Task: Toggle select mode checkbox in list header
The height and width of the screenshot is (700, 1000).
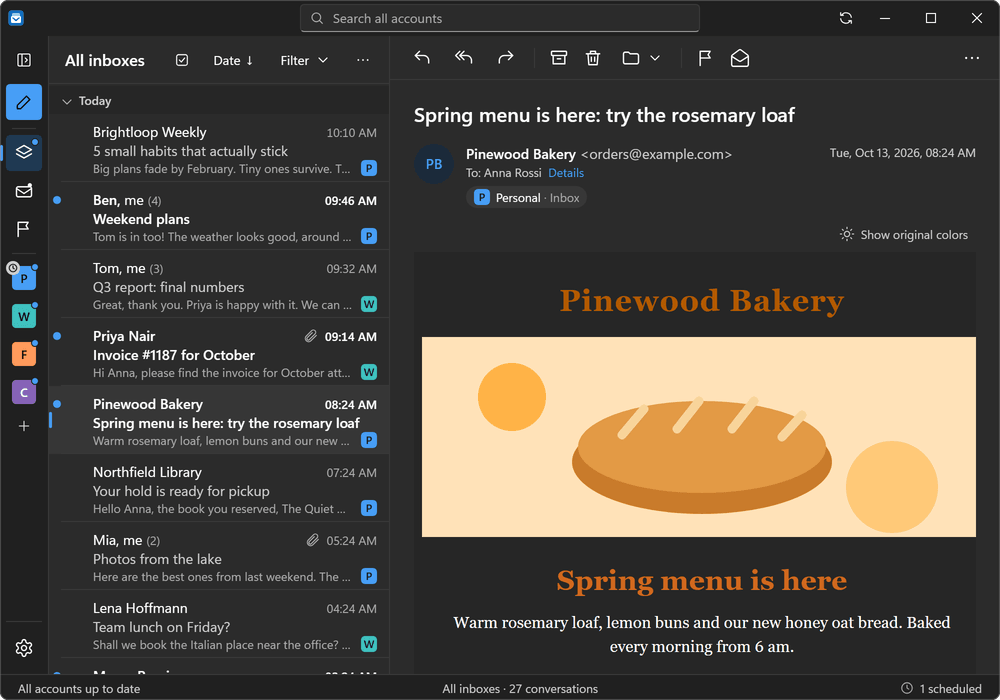Action: (182, 60)
